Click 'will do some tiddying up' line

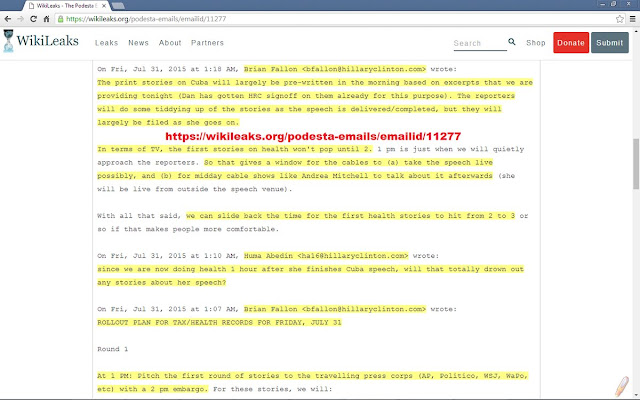tap(299, 109)
